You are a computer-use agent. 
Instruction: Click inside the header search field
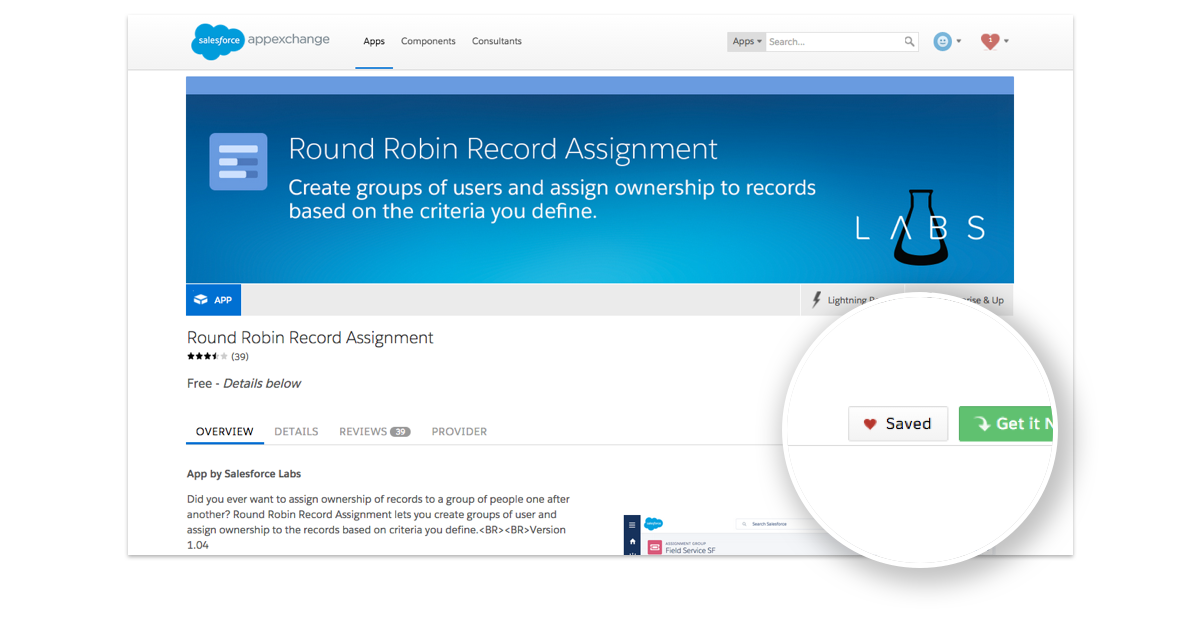point(834,42)
